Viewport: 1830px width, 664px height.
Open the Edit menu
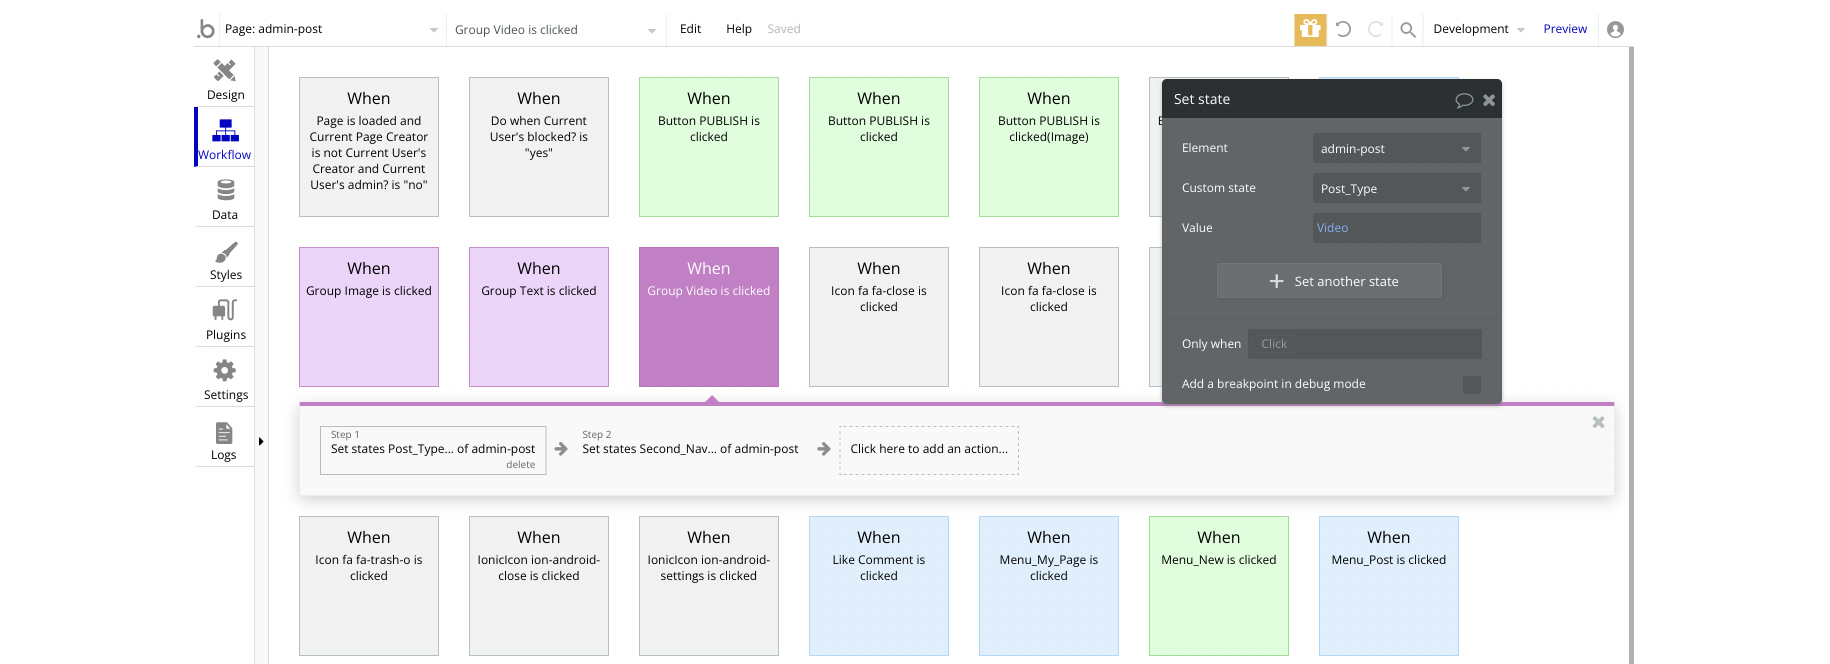click(690, 29)
